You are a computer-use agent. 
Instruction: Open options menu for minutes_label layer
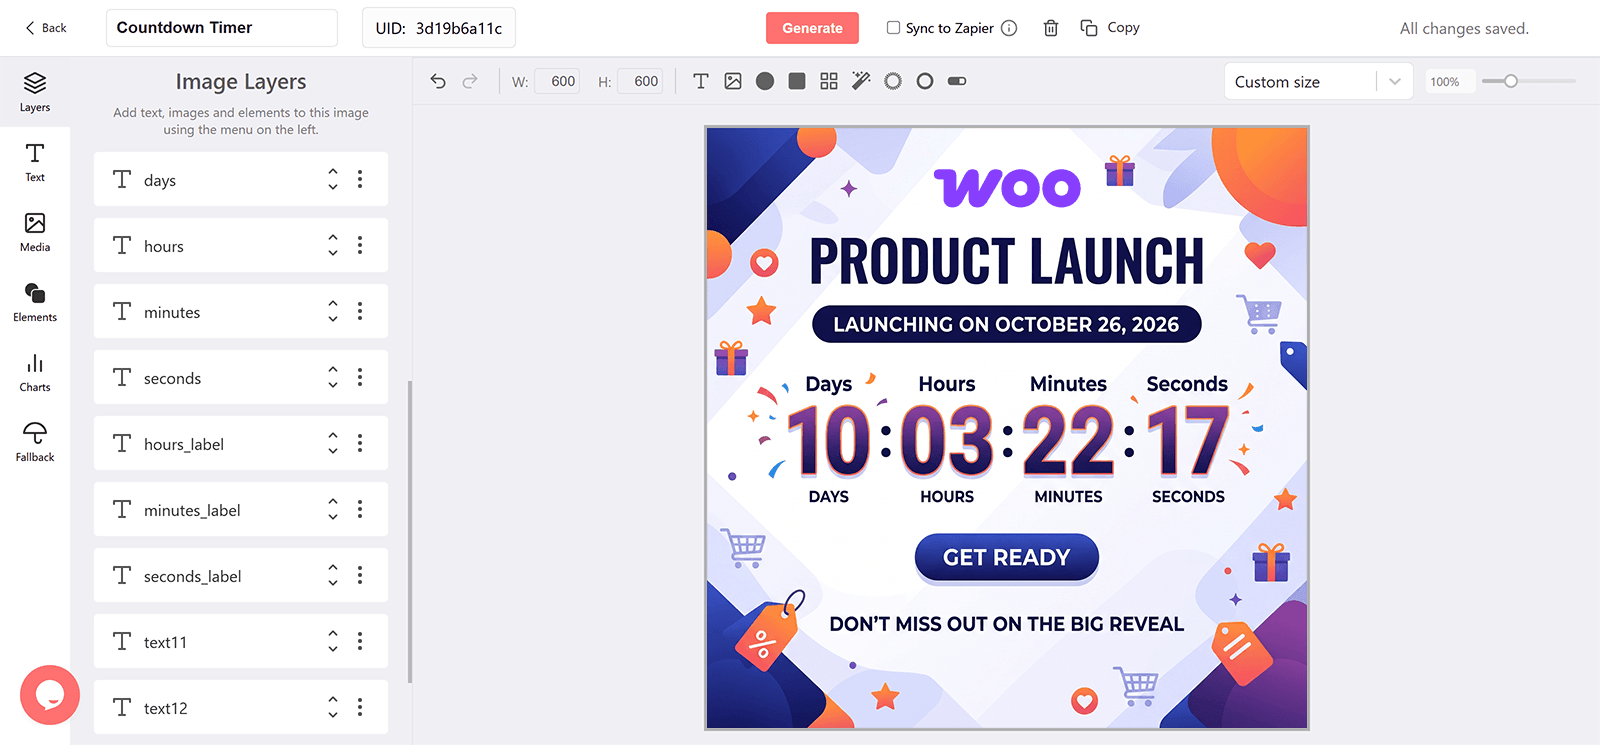click(360, 509)
